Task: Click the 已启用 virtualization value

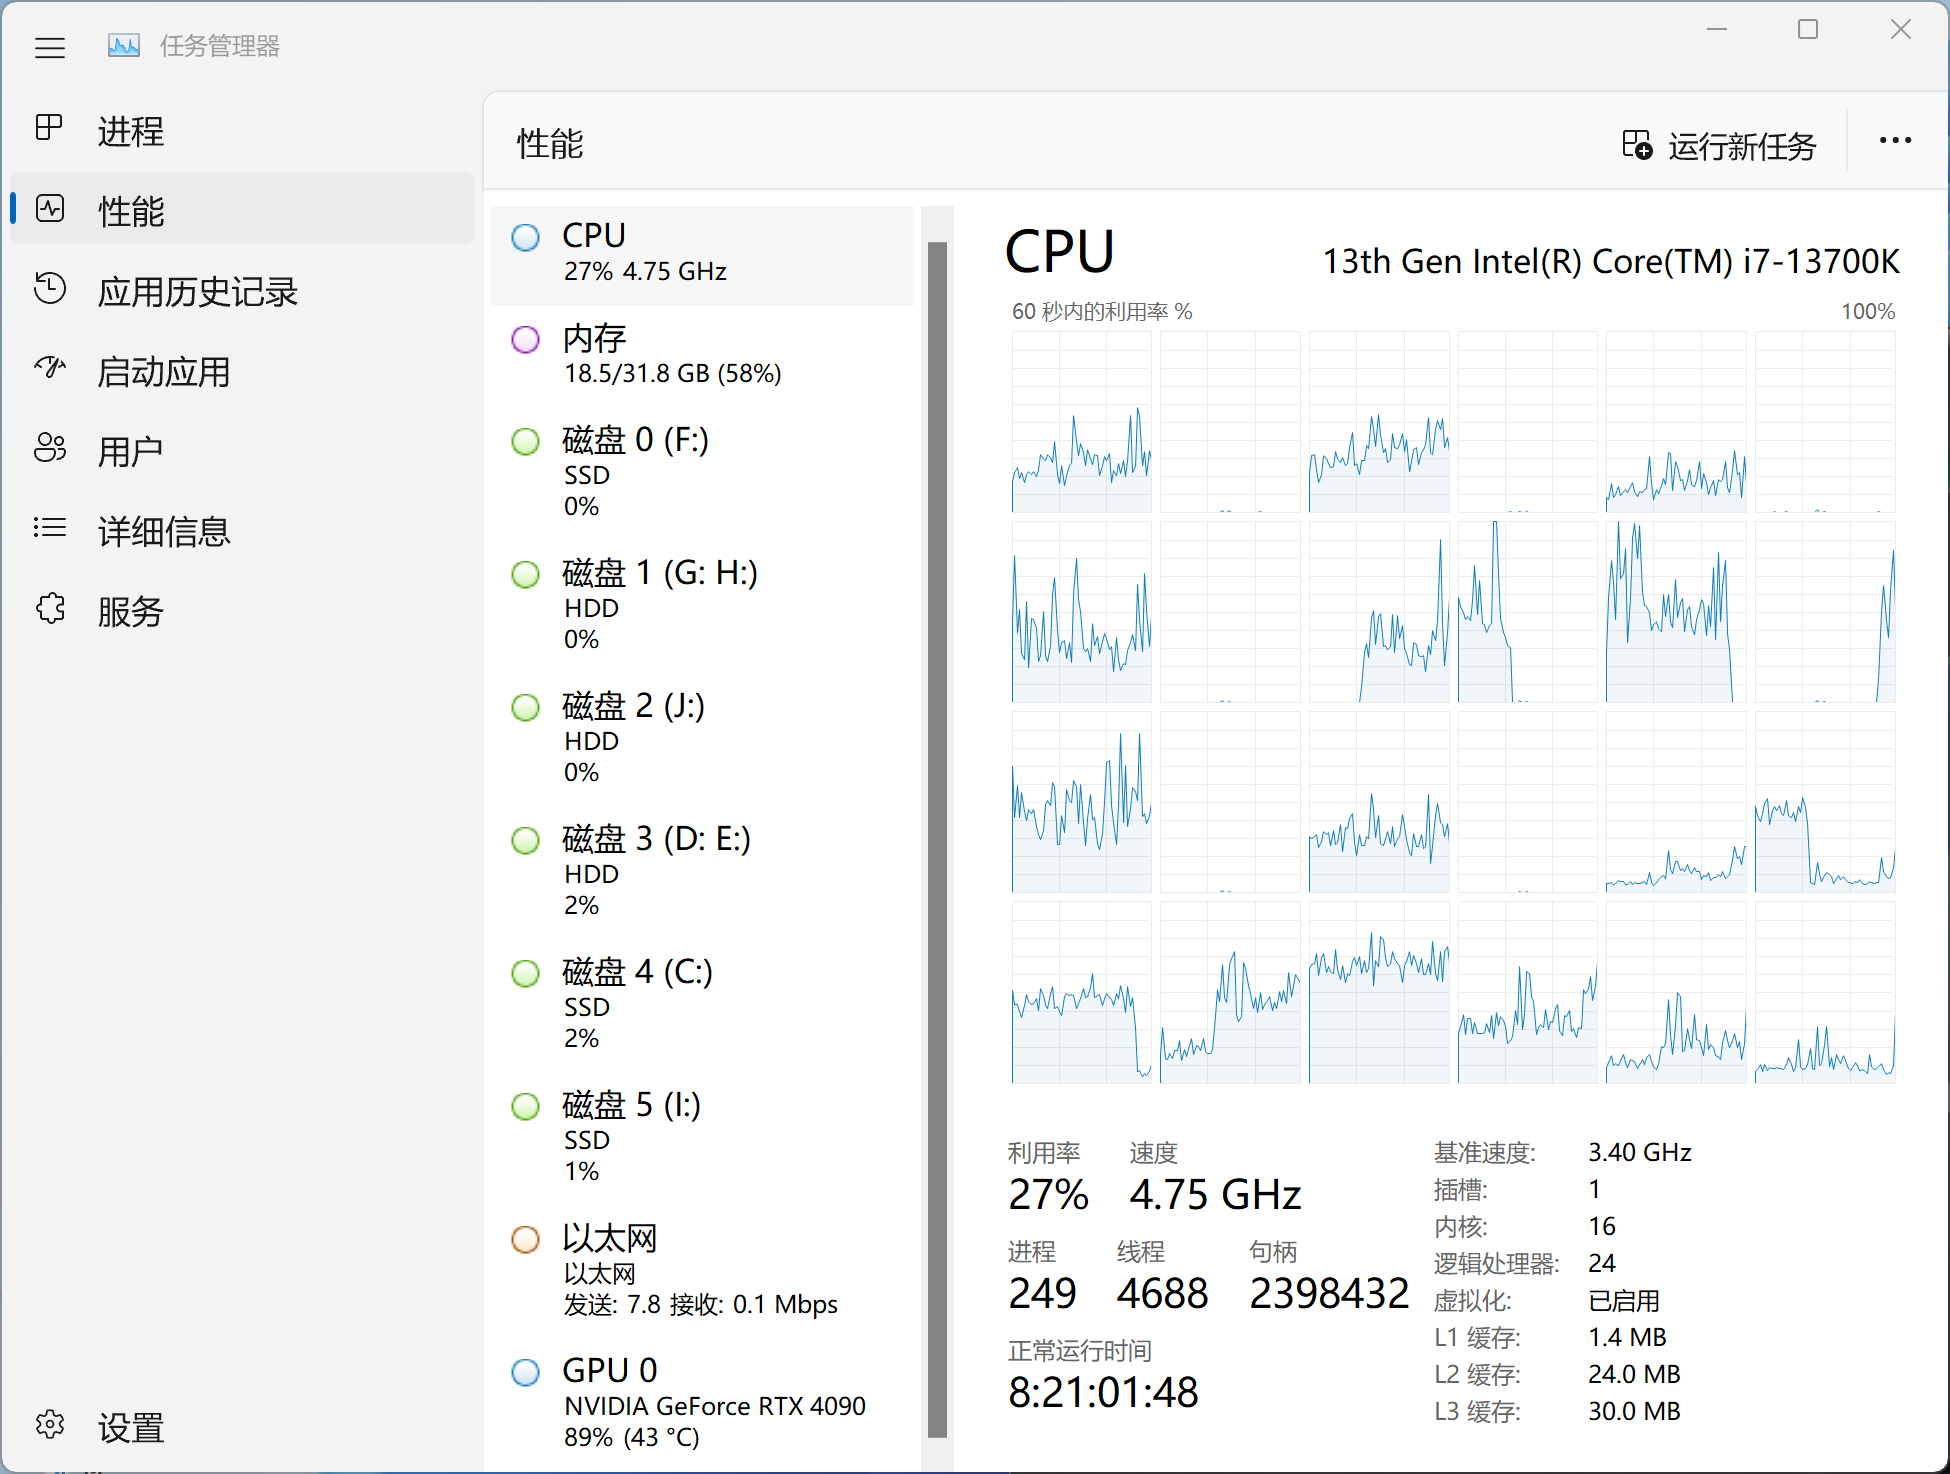Action: coord(1624,1301)
